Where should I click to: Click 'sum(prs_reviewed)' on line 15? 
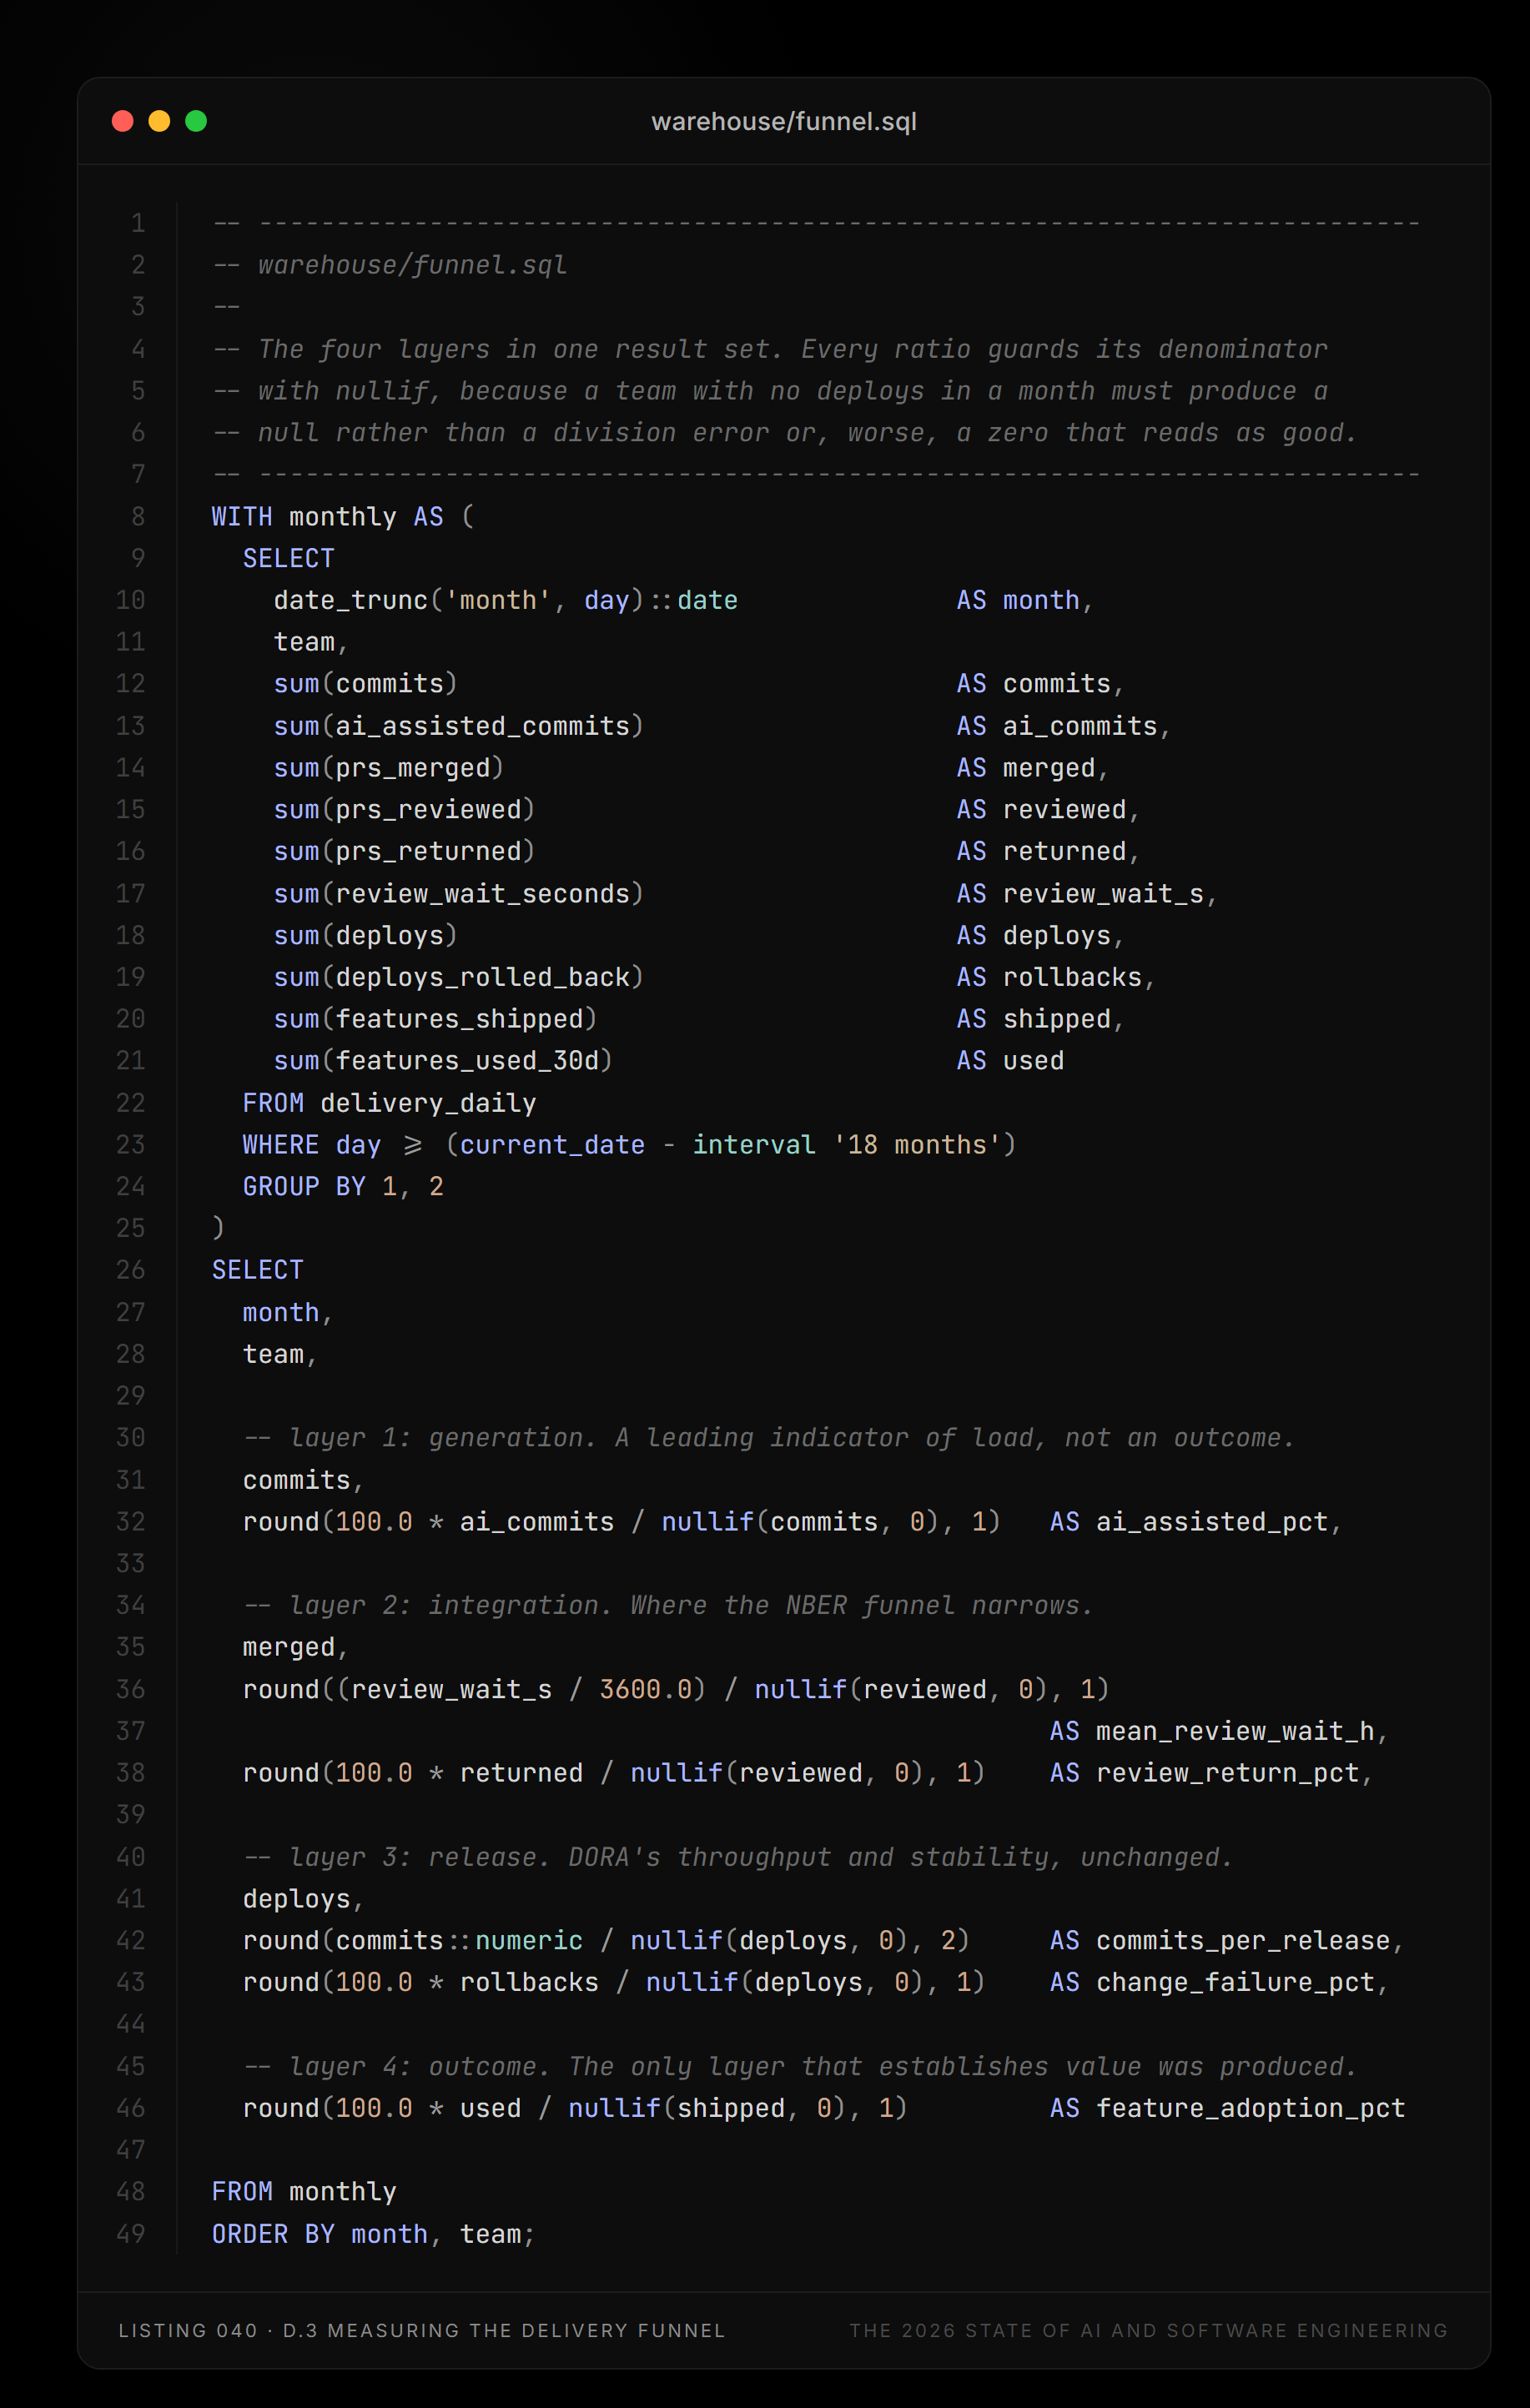pyautogui.click(x=405, y=810)
